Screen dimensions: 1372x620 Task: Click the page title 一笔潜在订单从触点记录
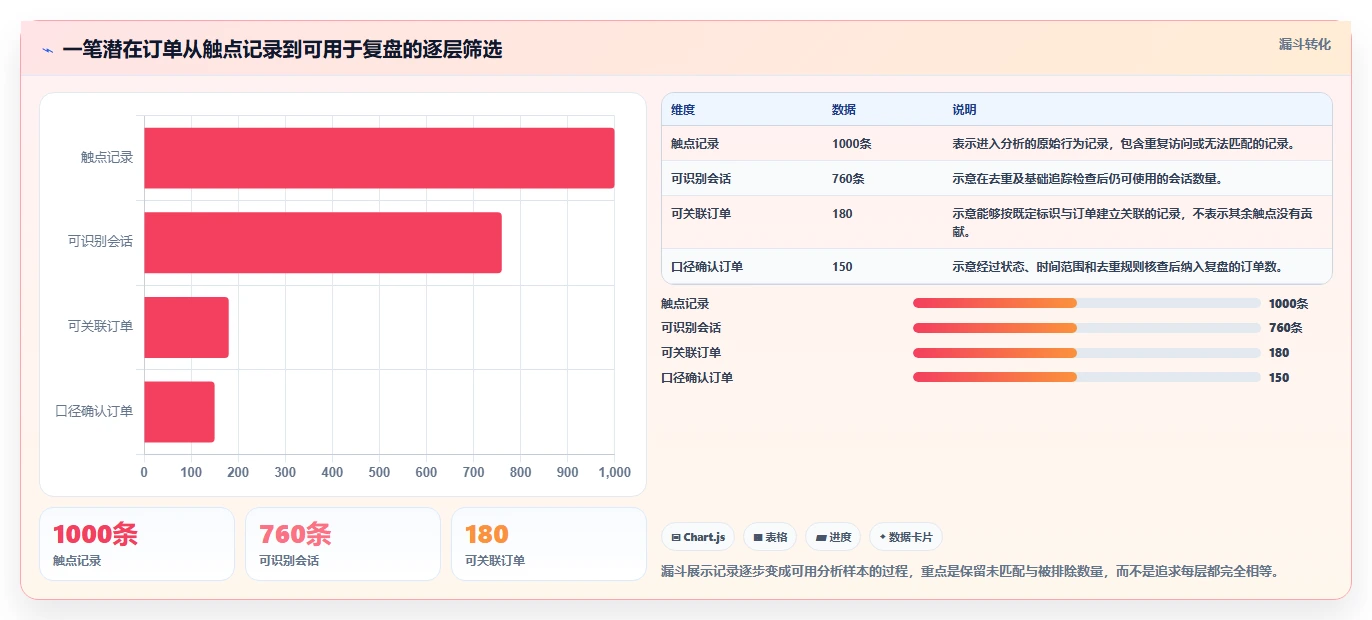[x=282, y=49]
